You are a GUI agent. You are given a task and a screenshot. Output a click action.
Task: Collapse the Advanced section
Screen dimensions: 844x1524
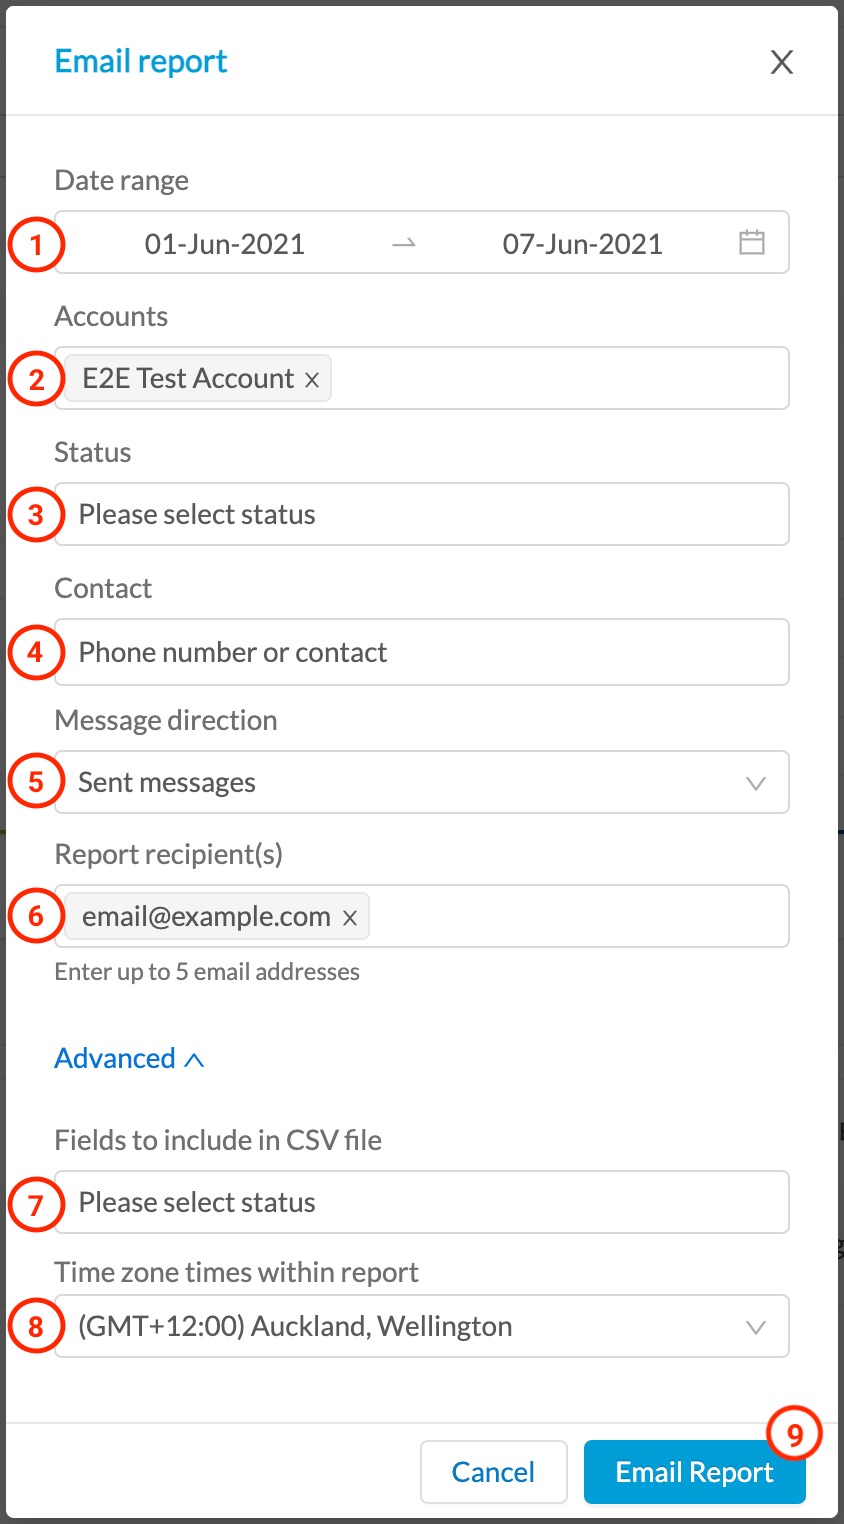click(129, 1058)
